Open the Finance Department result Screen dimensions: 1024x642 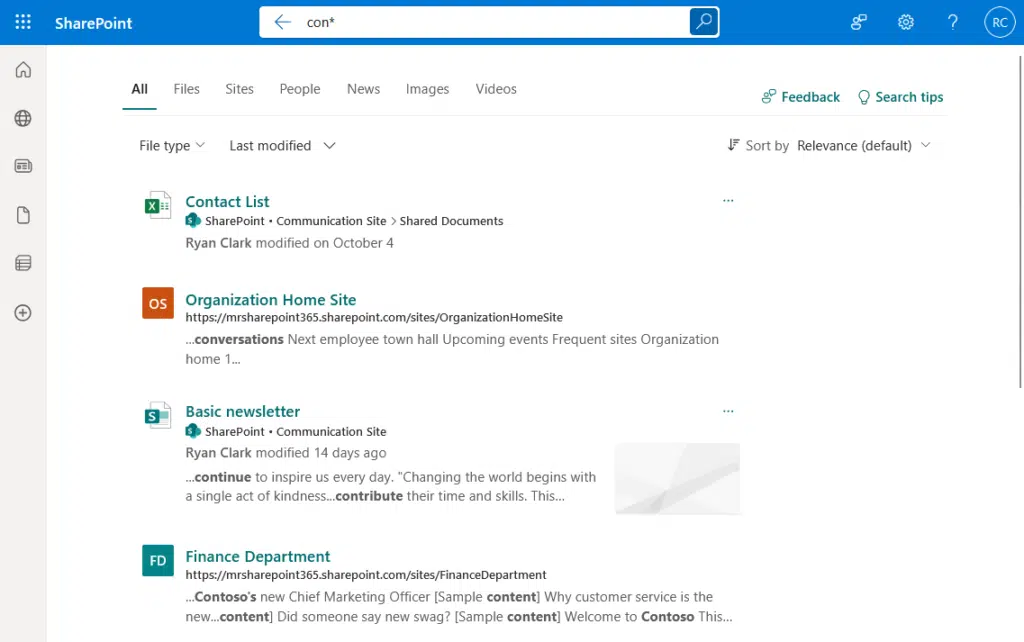[258, 556]
